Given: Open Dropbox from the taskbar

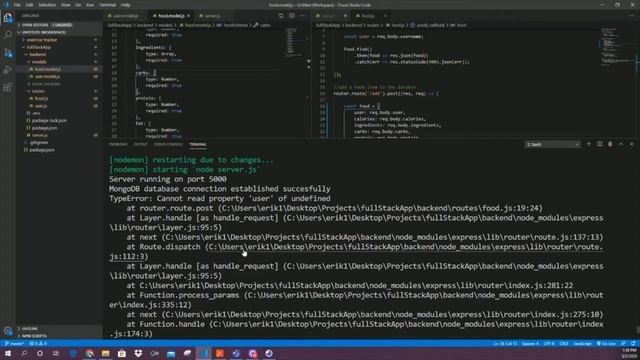Looking at the screenshot, I should 138,353.
